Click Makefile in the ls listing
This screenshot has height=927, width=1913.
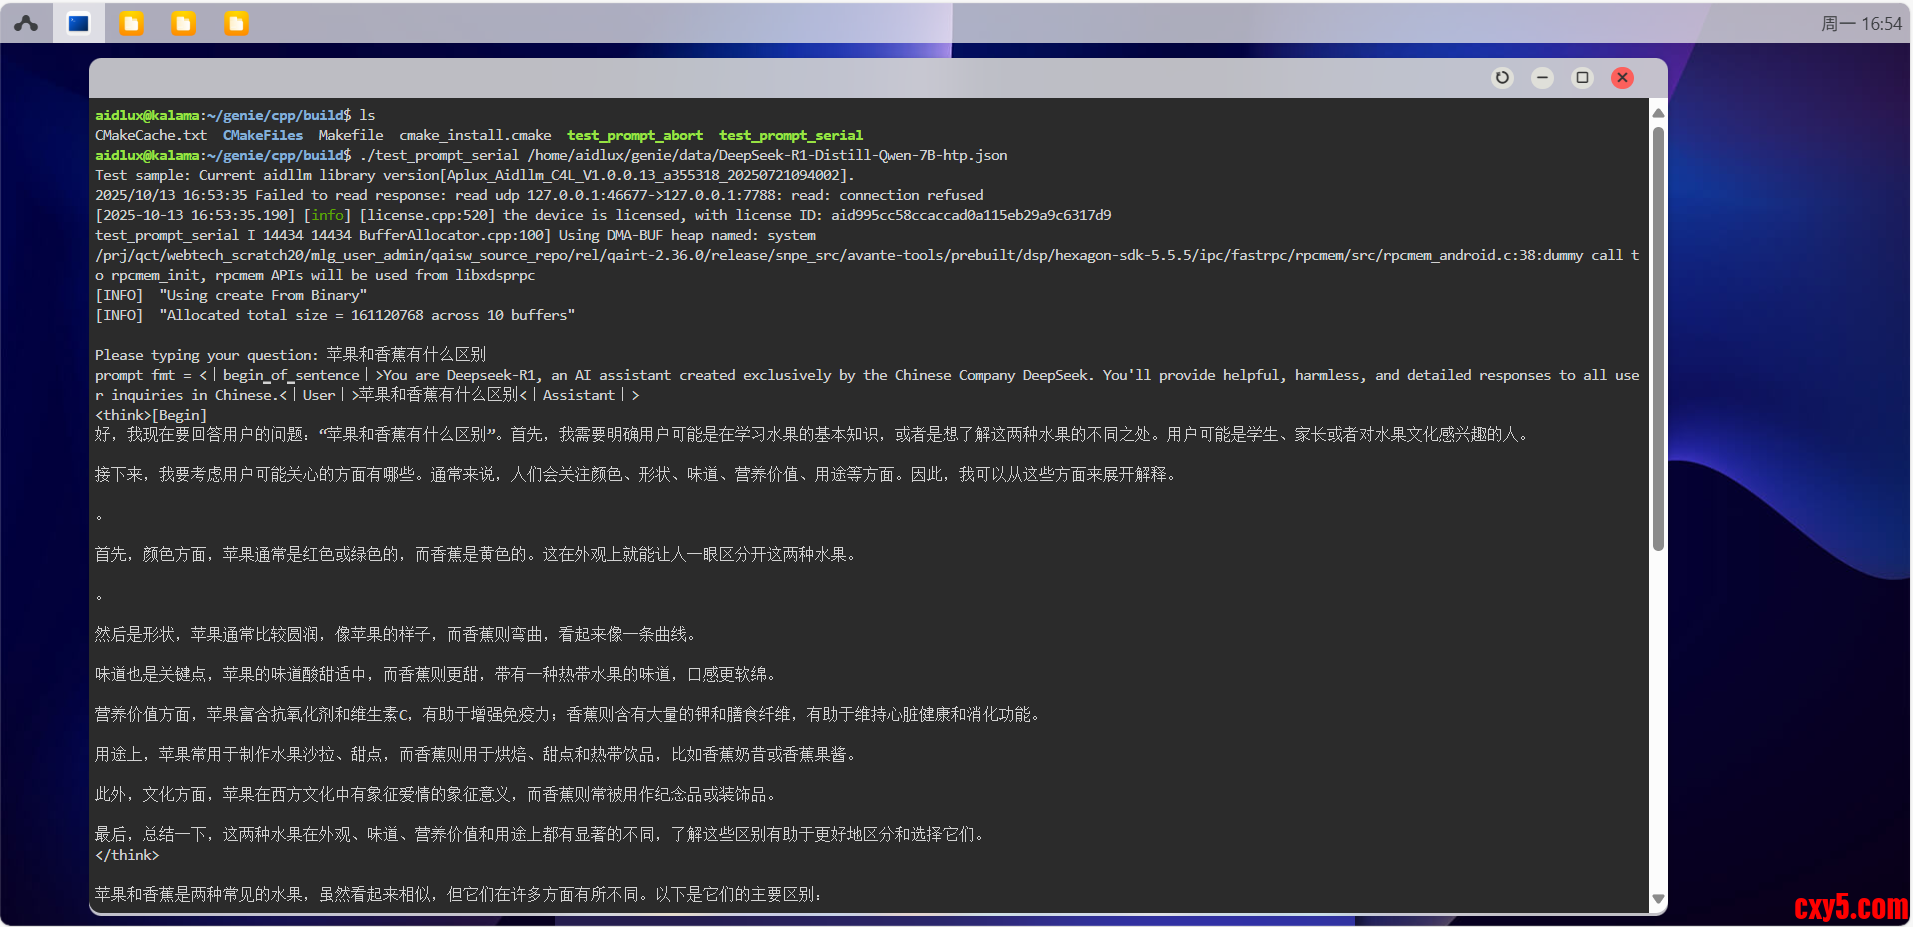coord(350,135)
